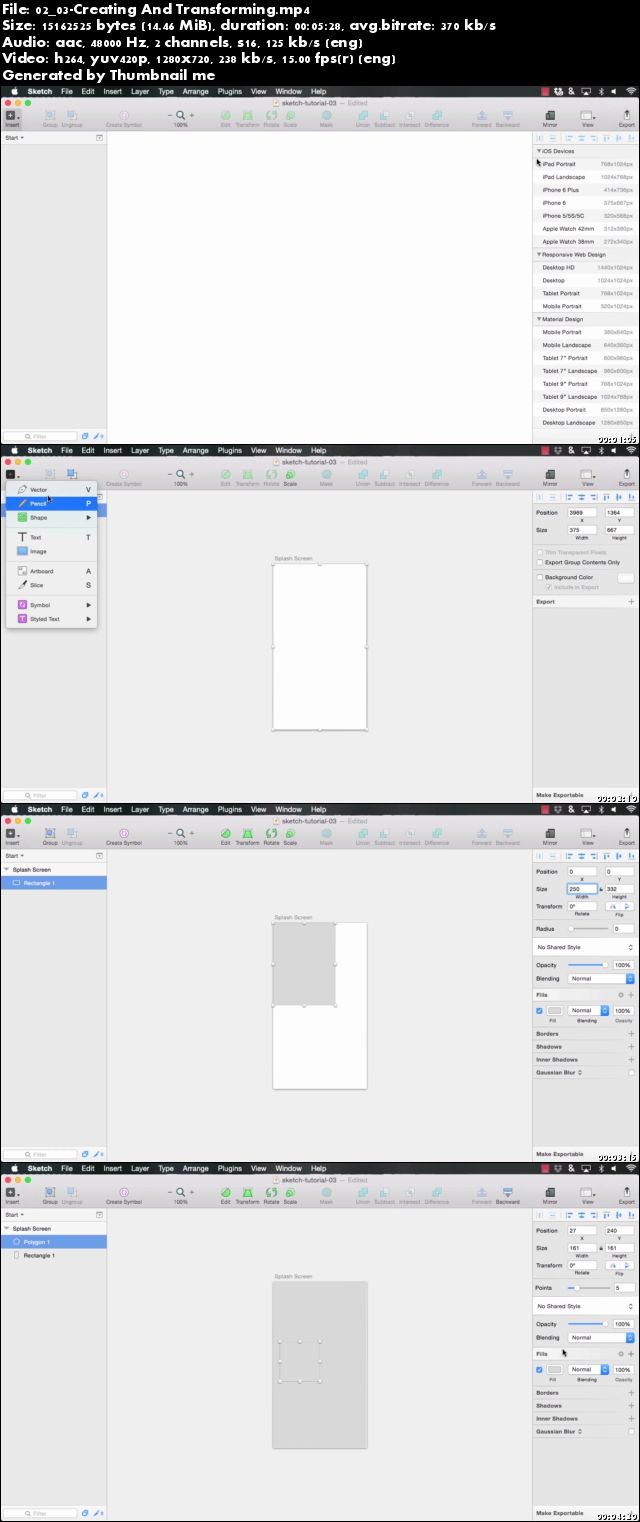Screen dimensions: 640x1522
Task: Select the iPad Landscape artboard preset
Action: (586, 177)
